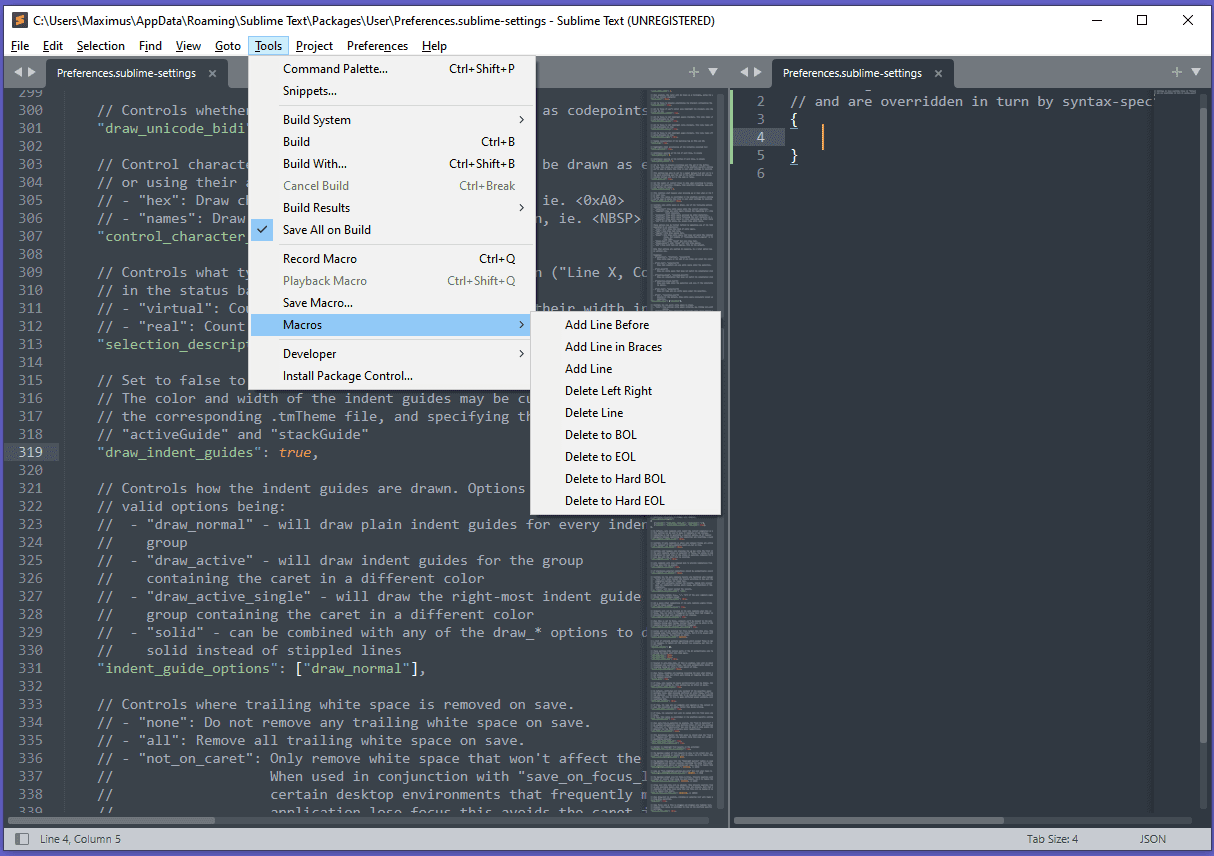Open the Project menu
This screenshot has height=856, width=1214.
315,46
